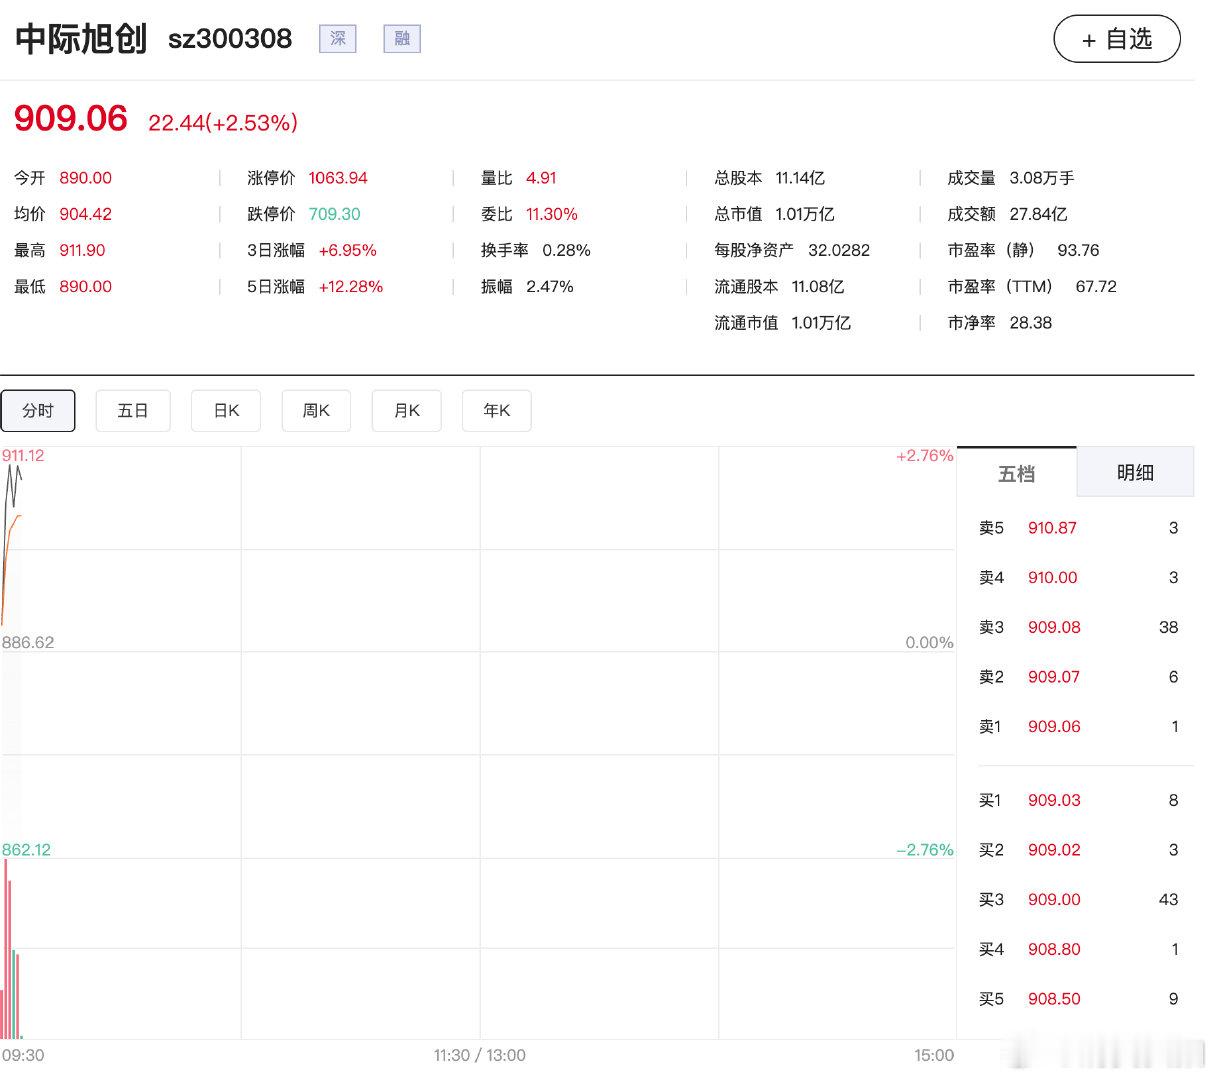1217x1080 pixels.
Task: Click the 融 margin trading badge
Action: 402,39
